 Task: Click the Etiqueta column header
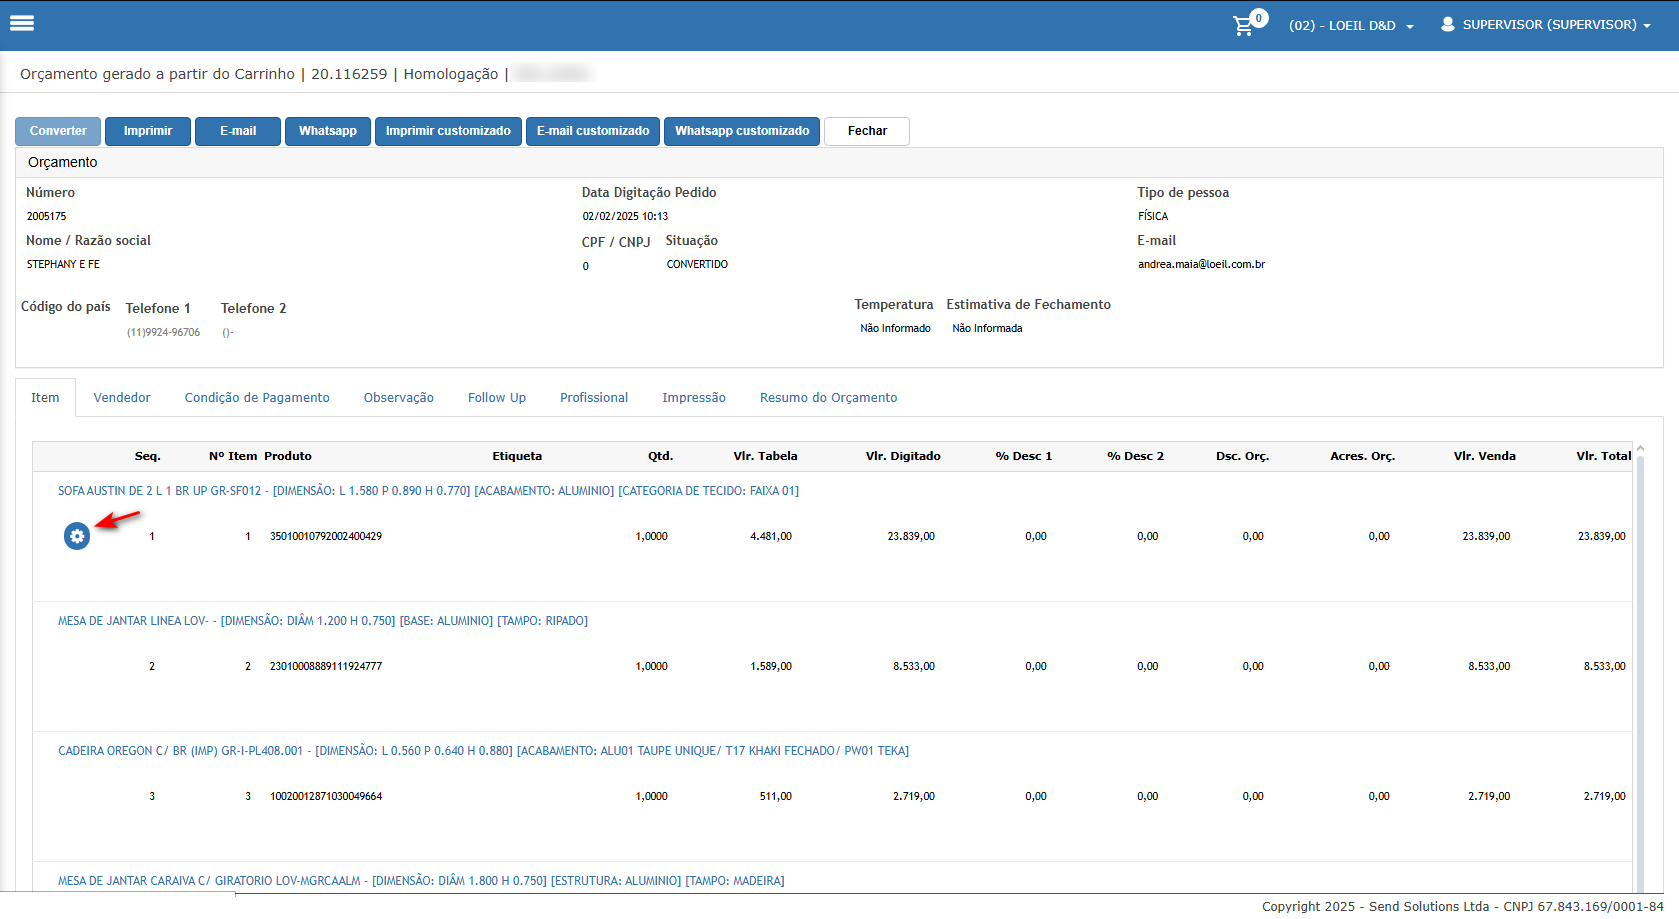pyautogui.click(x=517, y=456)
